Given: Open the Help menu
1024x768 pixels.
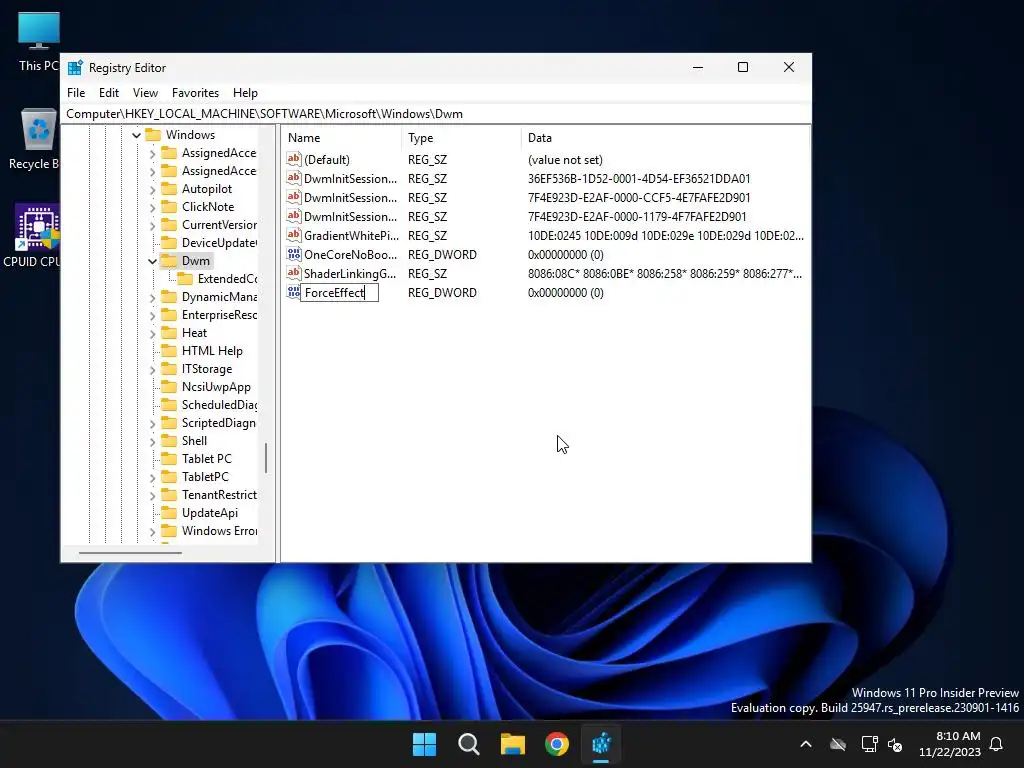Looking at the screenshot, I should click(246, 93).
